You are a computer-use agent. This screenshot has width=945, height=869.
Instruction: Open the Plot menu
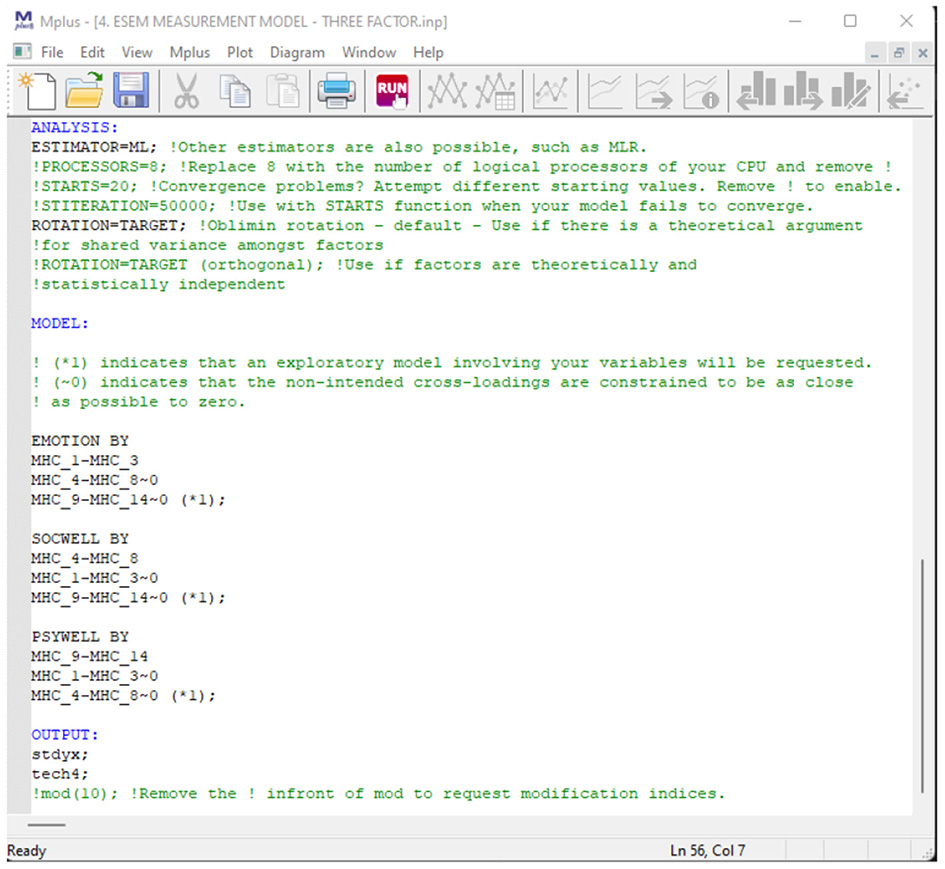click(239, 52)
